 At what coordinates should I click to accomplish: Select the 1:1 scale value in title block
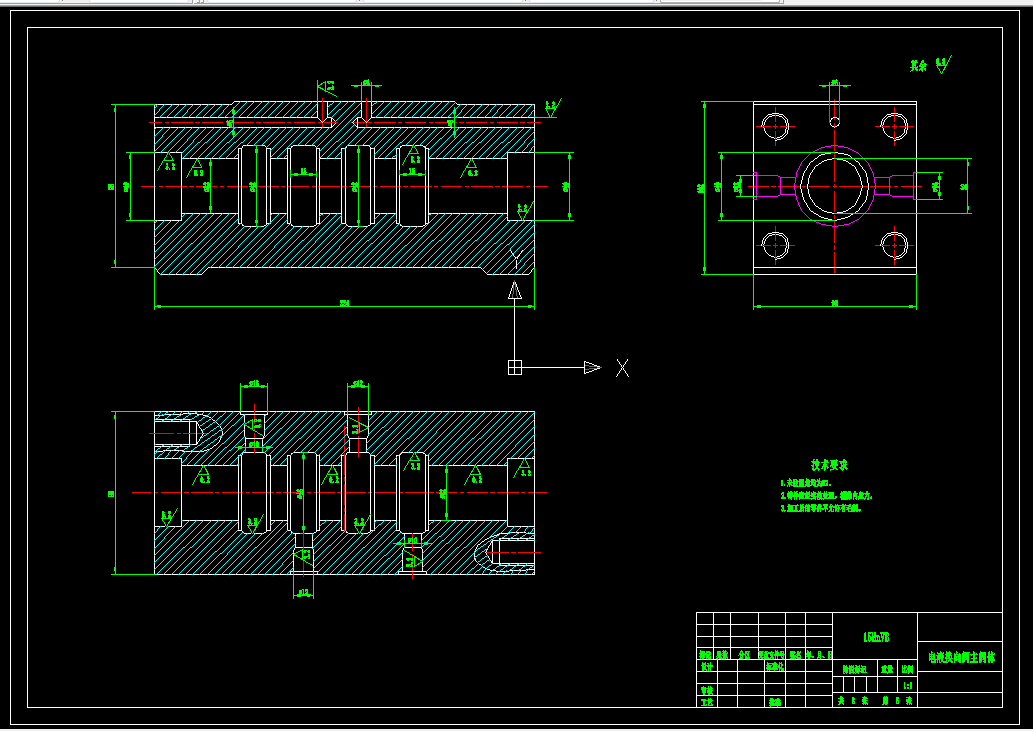point(907,686)
